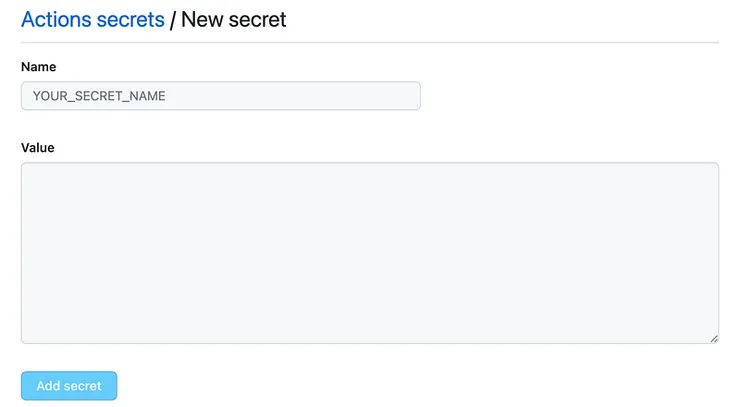
Task: Grab the corner grip of Value box
Action: (x=714, y=339)
